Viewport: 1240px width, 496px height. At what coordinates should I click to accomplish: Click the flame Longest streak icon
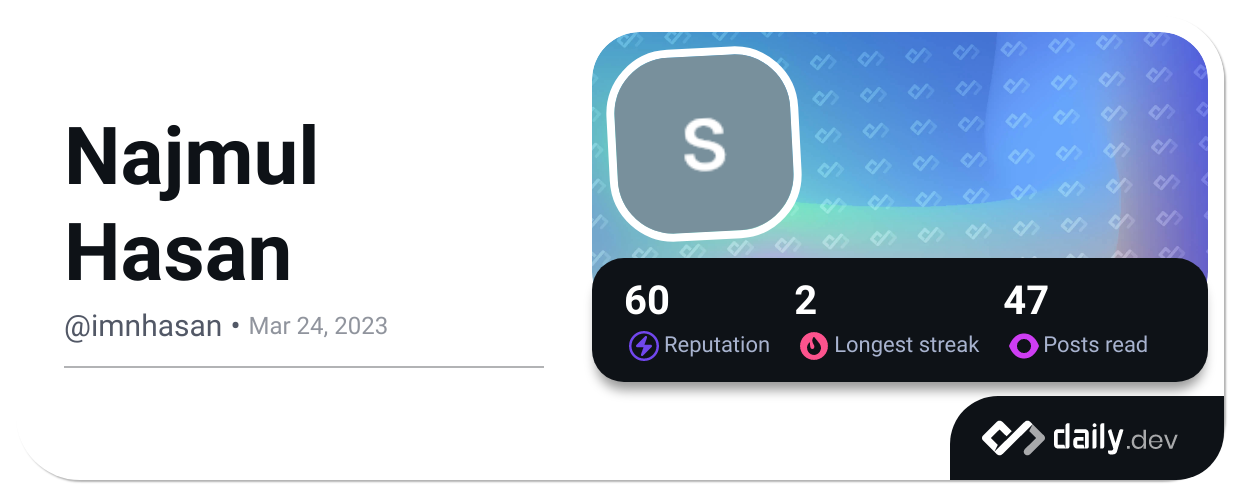point(813,346)
